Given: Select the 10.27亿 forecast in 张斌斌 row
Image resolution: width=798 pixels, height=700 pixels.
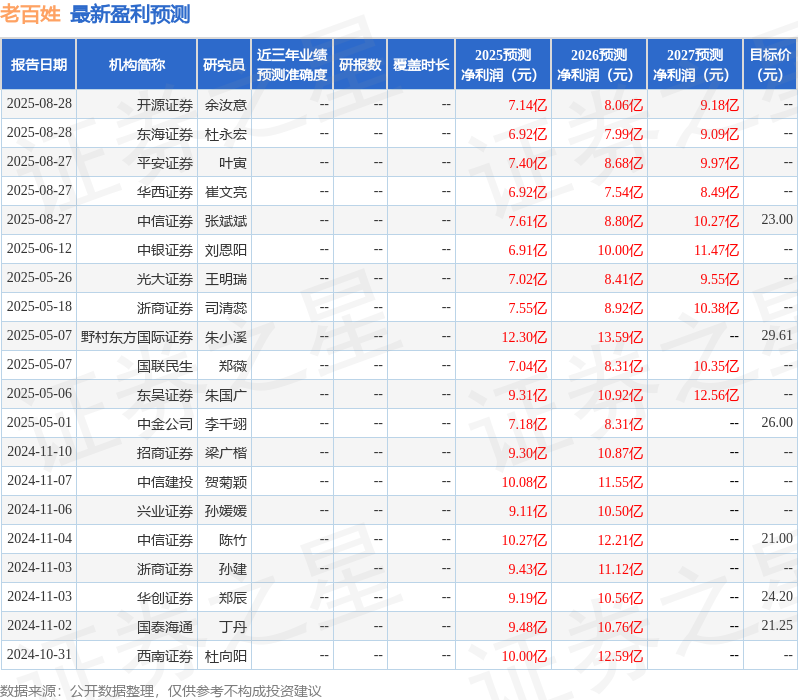Looking at the screenshot, I should [716, 221].
